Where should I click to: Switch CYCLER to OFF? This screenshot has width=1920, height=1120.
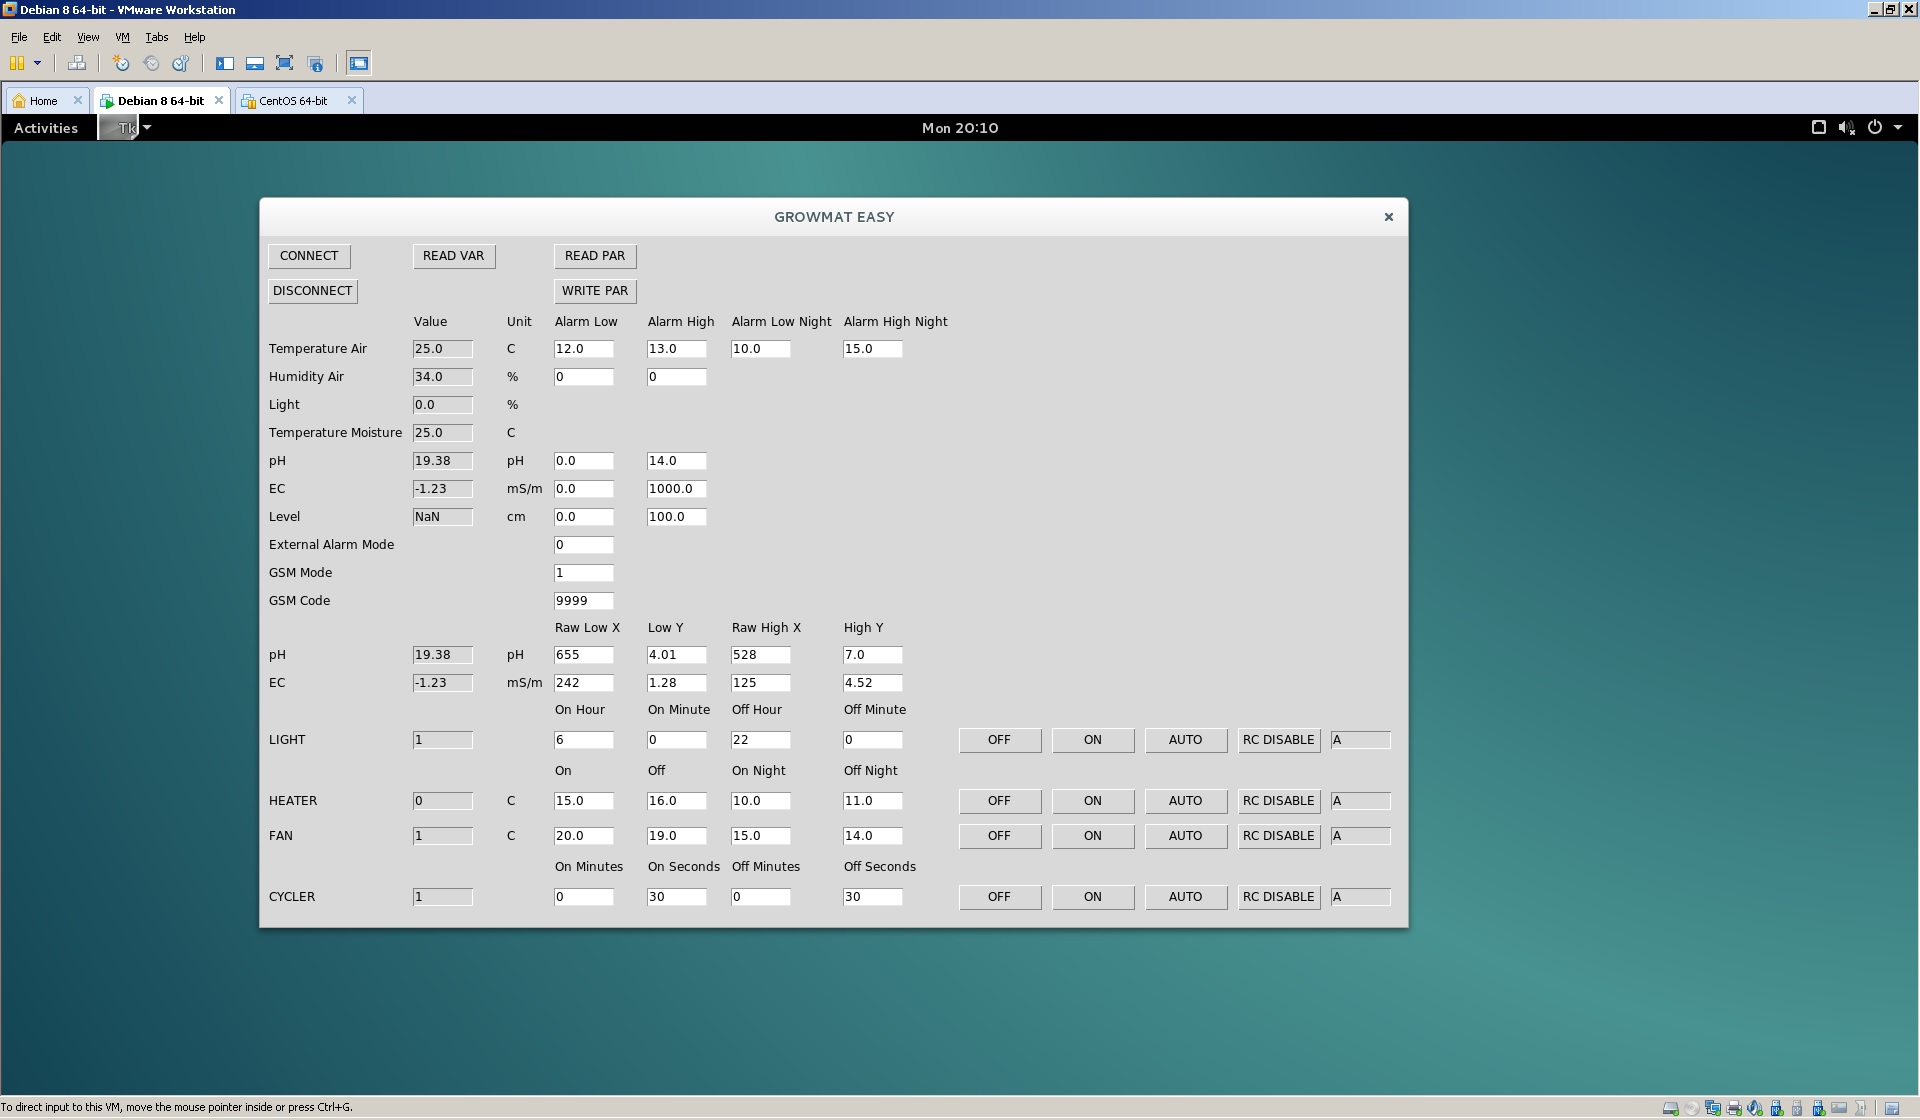(999, 897)
